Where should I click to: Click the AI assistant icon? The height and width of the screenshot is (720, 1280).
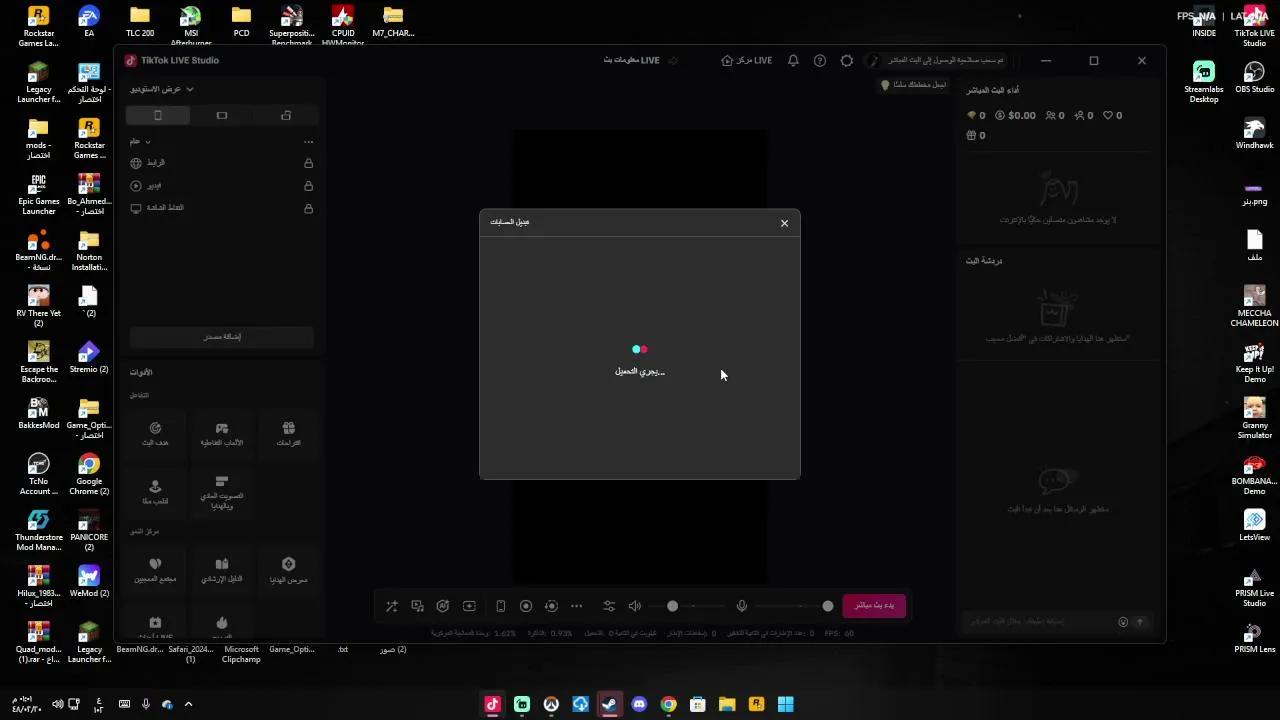443,606
